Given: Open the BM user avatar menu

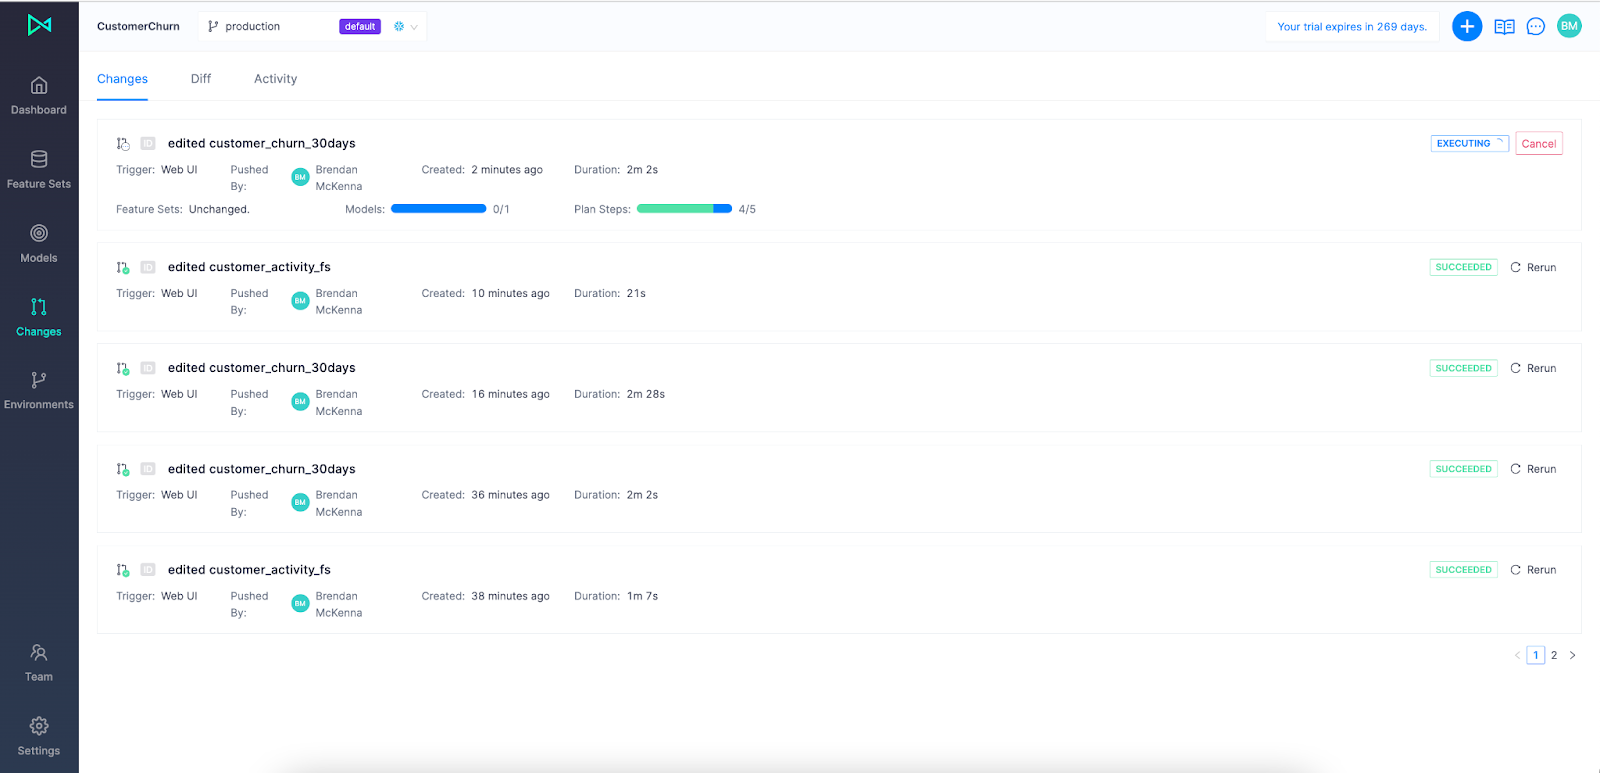Looking at the screenshot, I should coord(1569,27).
